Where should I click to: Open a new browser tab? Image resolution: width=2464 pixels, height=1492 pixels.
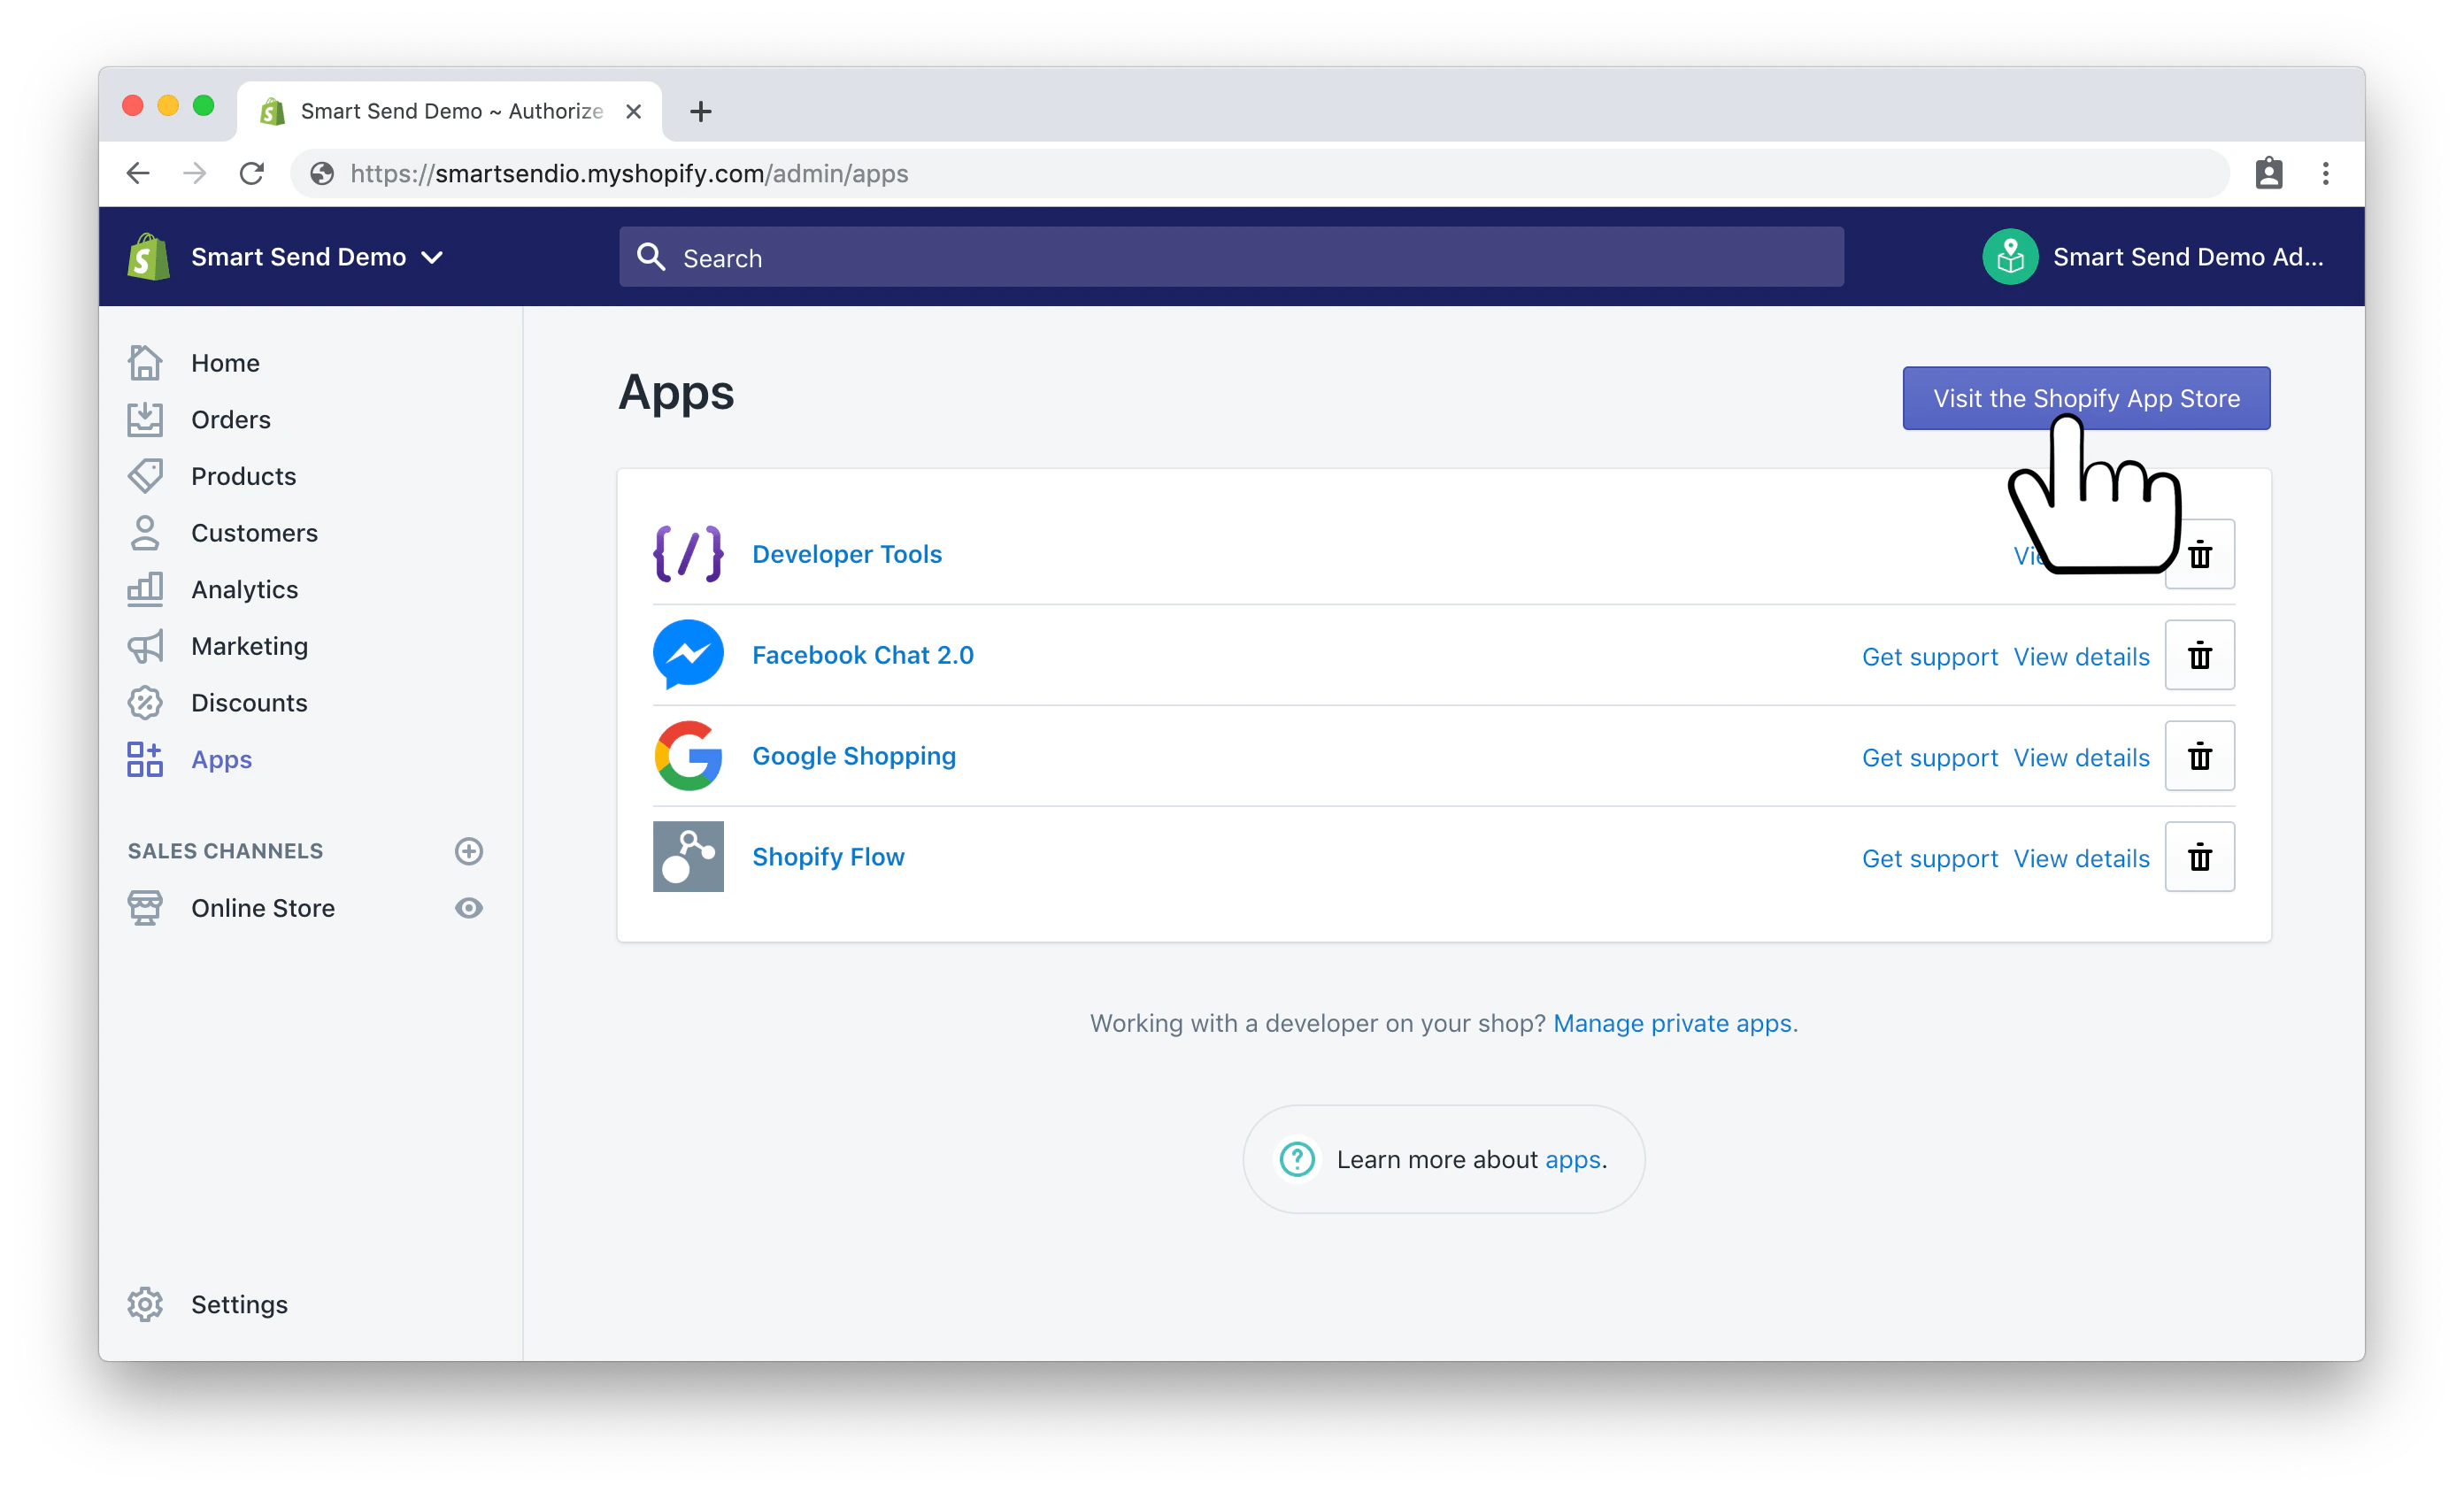click(701, 111)
